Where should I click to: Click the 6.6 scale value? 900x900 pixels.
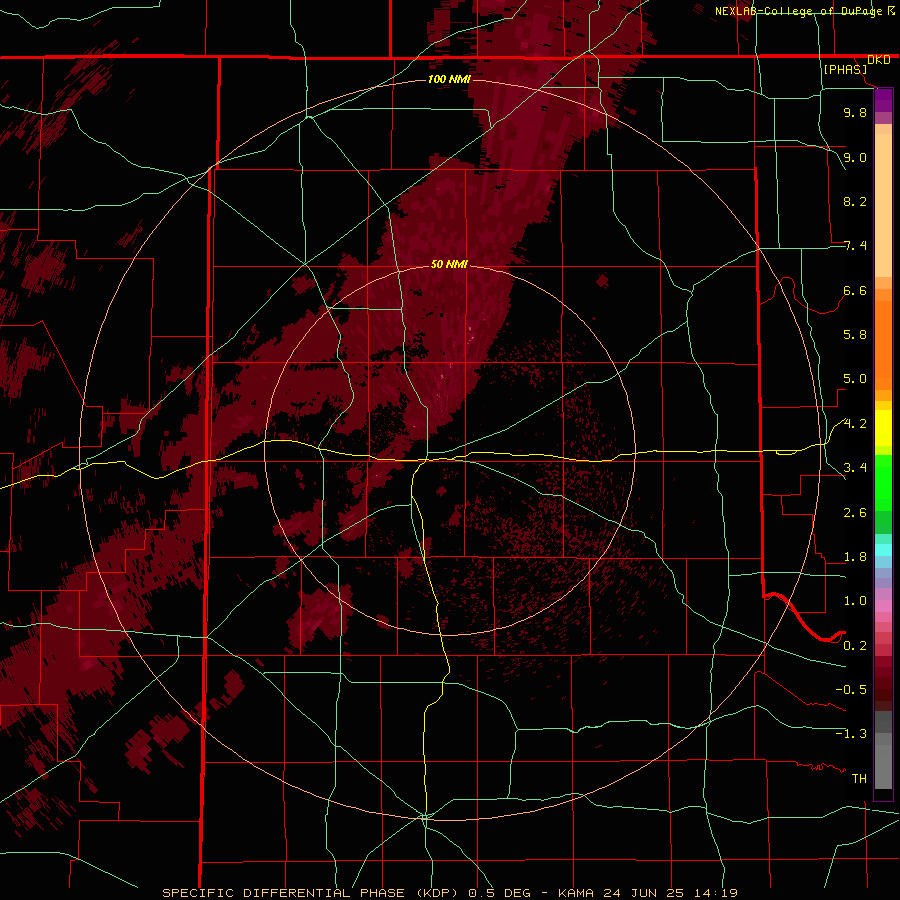click(855, 290)
